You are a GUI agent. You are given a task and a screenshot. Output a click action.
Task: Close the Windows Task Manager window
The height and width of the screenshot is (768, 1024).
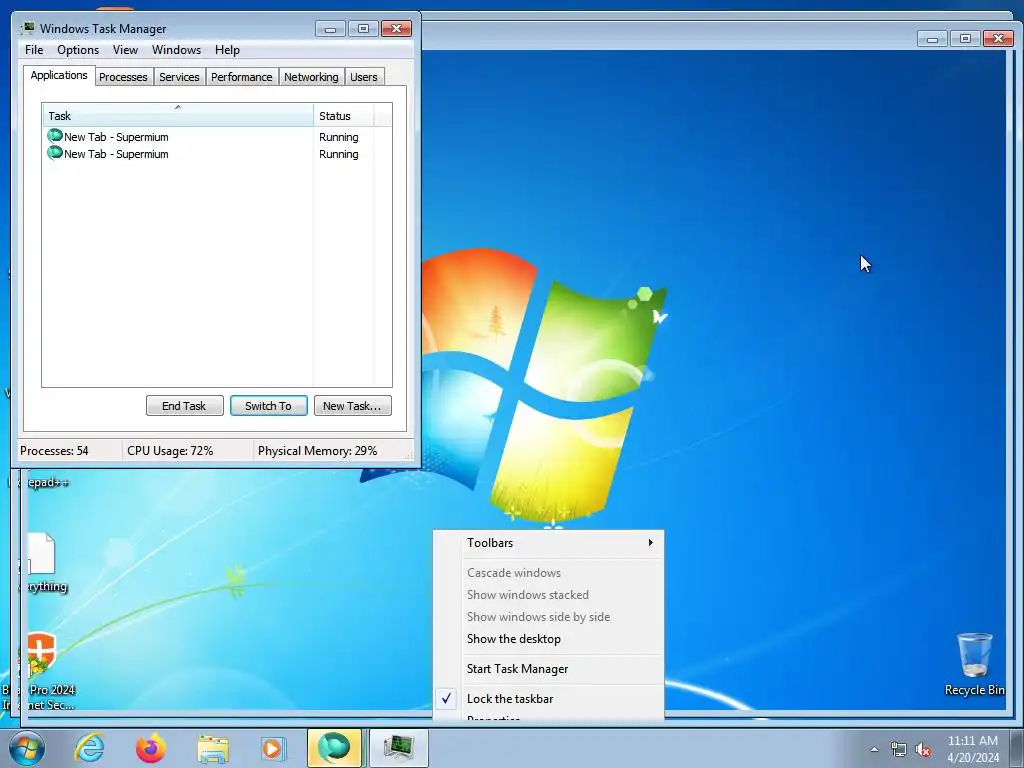(x=396, y=29)
